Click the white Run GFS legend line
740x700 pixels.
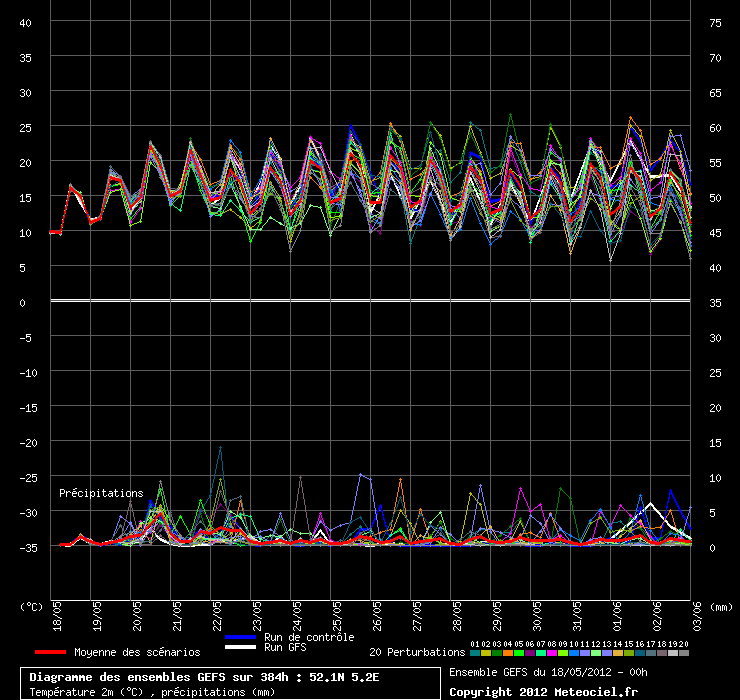241,647
